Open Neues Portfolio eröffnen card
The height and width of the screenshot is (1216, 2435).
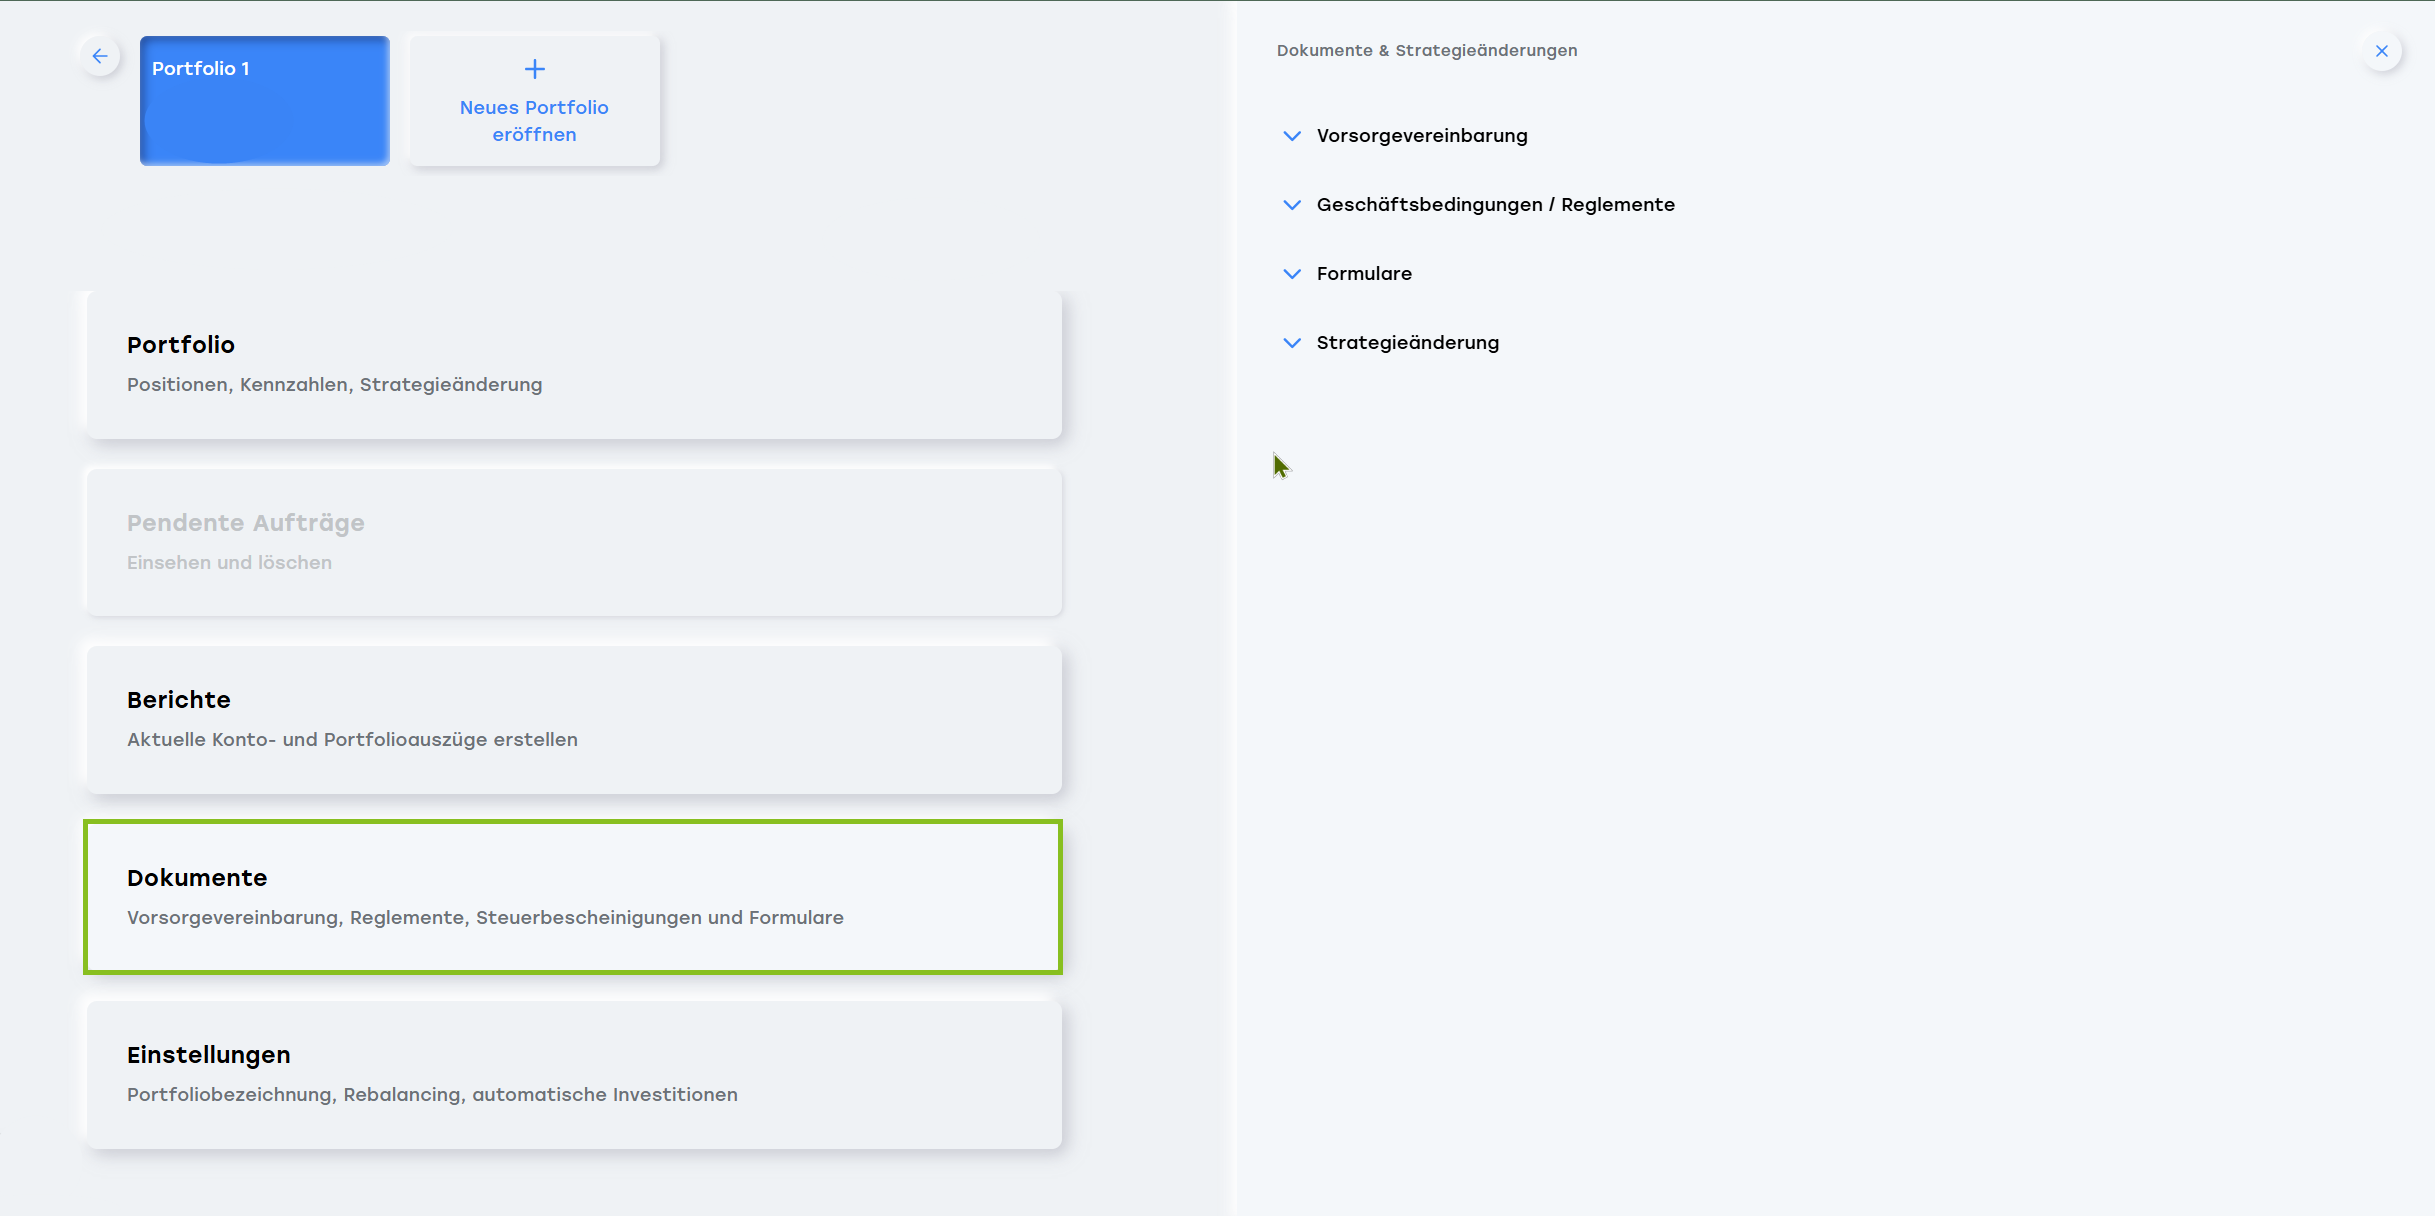pos(535,101)
